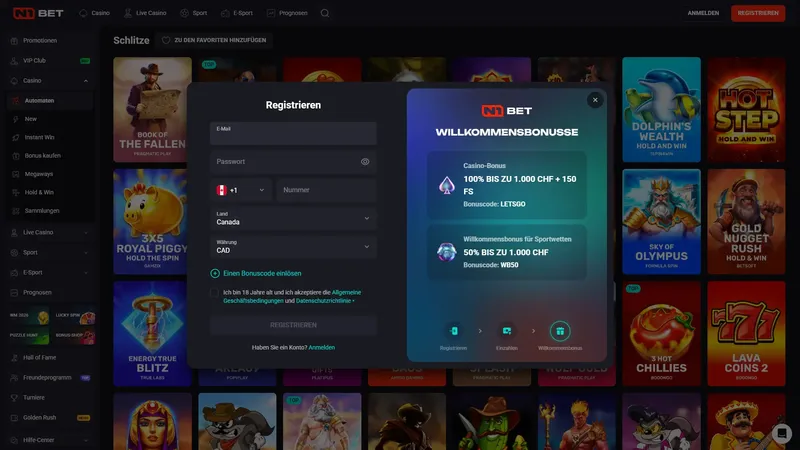This screenshot has height=450, width=800.
Task: Click the Casino-Bonus spade icon
Action: [x=446, y=185]
